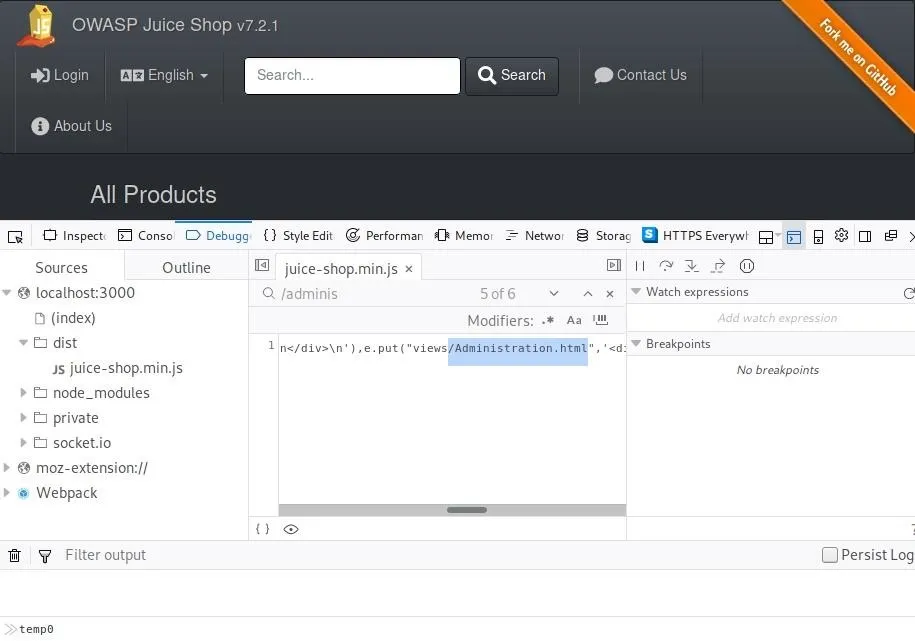The height and width of the screenshot is (641, 915).
Task: Toggle the right debugger pane collapse icon
Action: click(614, 266)
